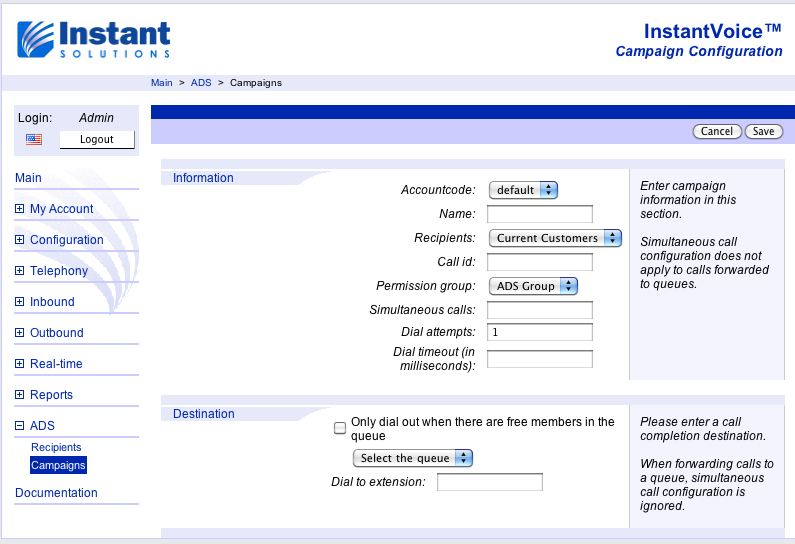
Task: Expand the Telephony plus icon
Action: [x=20, y=271]
